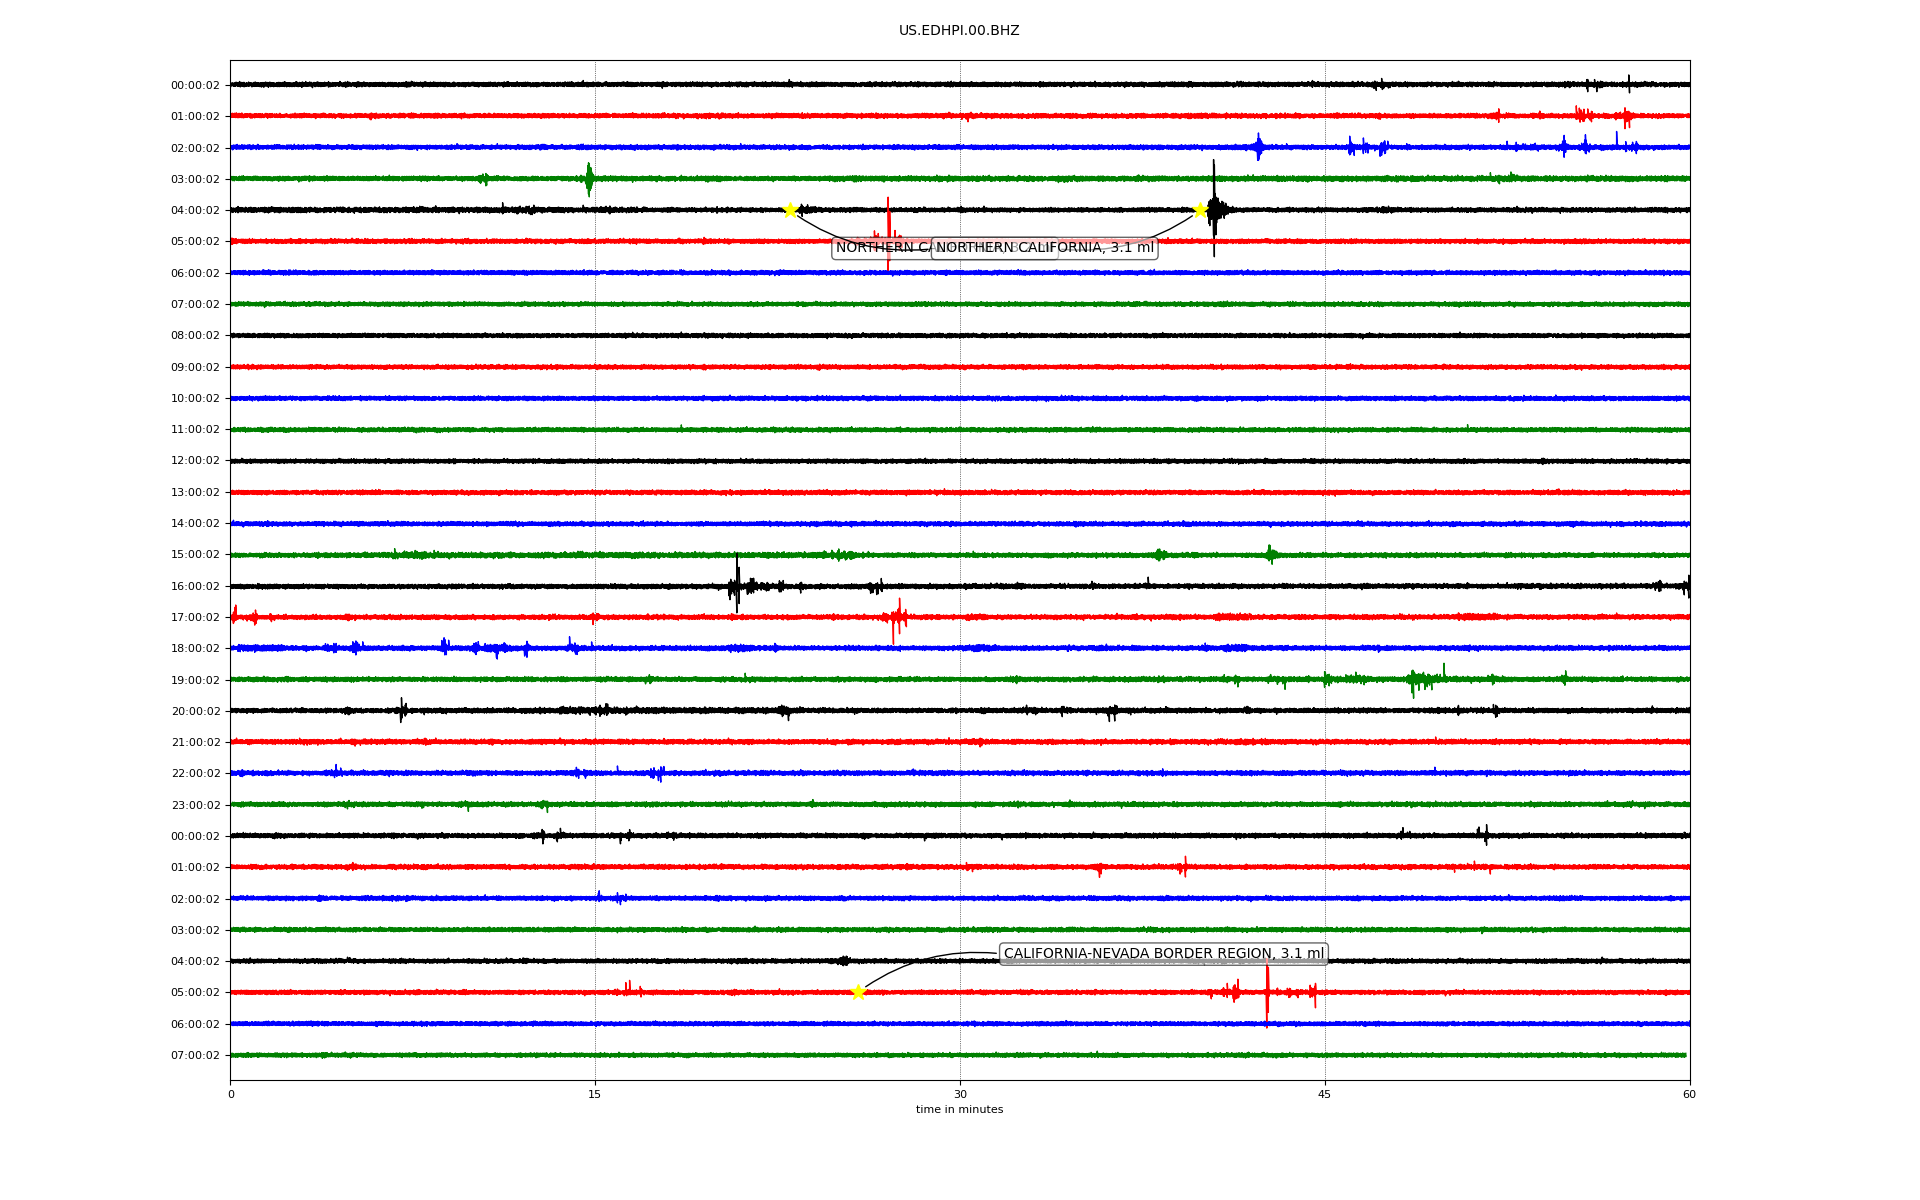Click the California-Nevada Border Region 3.1 ml label

(x=1163, y=954)
